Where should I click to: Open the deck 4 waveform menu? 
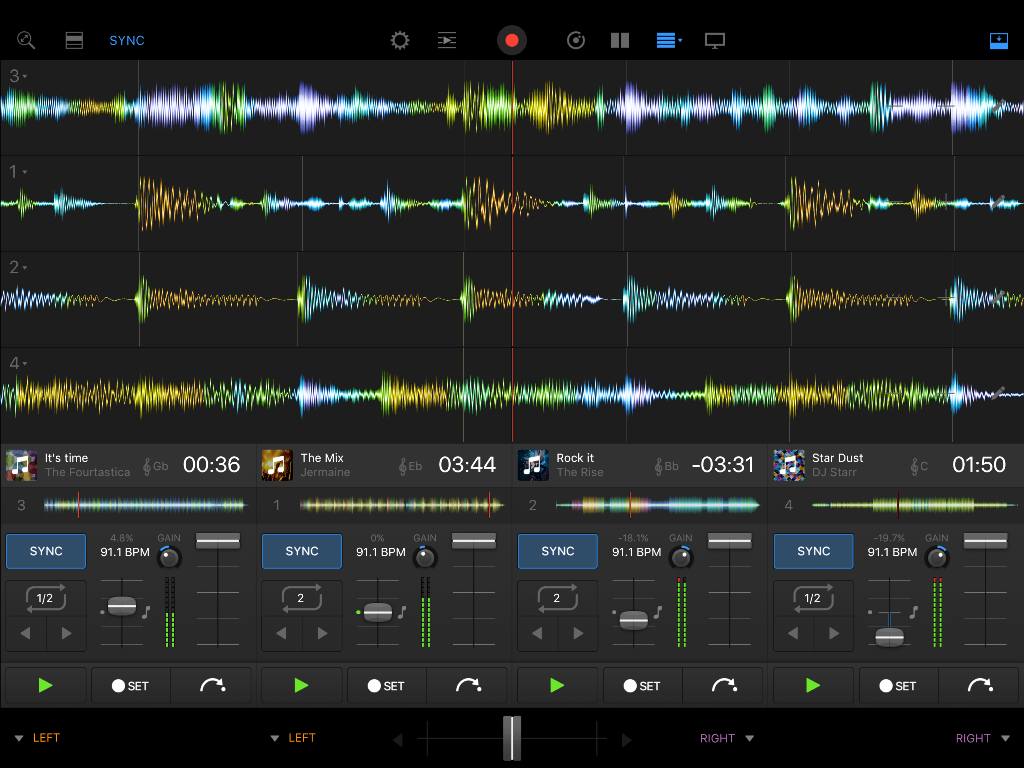(x=18, y=363)
